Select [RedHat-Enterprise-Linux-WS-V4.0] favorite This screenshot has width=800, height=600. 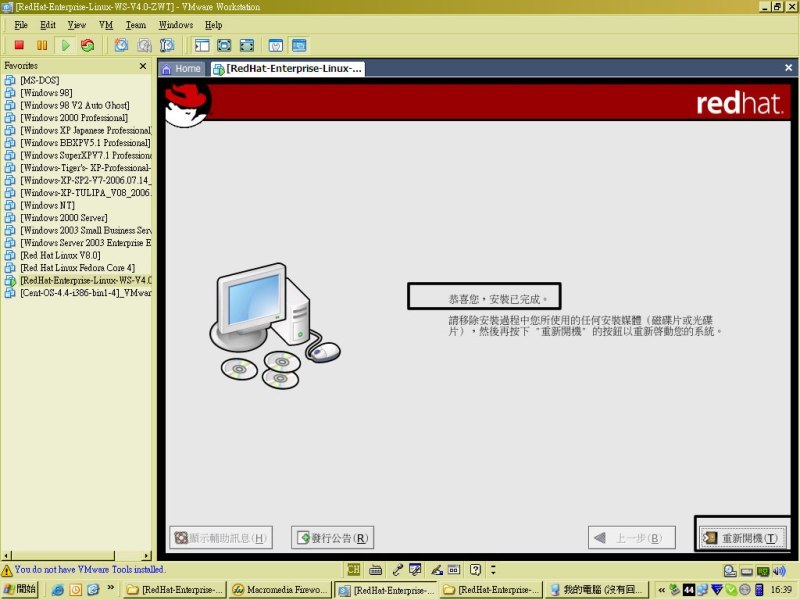[86, 280]
